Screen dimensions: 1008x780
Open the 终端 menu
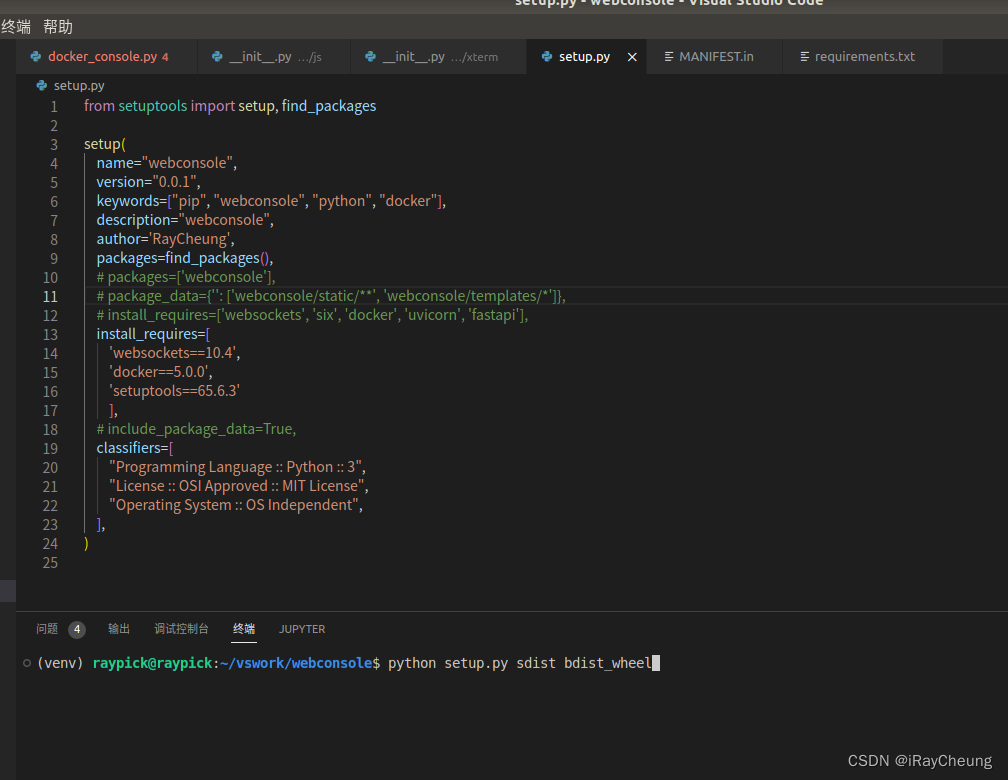(x=16, y=26)
